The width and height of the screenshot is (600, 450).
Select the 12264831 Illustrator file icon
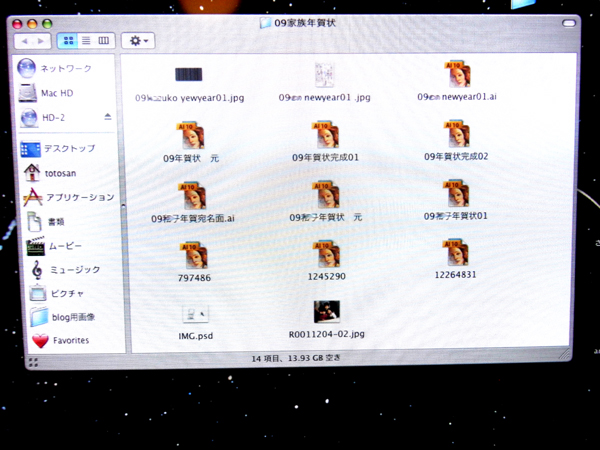pyautogui.click(x=456, y=253)
